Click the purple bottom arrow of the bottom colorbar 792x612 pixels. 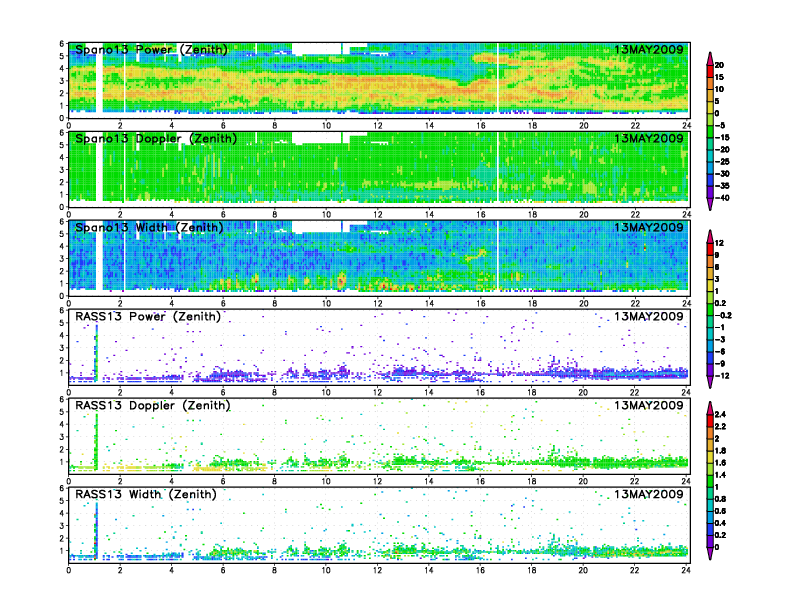click(x=710, y=553)
